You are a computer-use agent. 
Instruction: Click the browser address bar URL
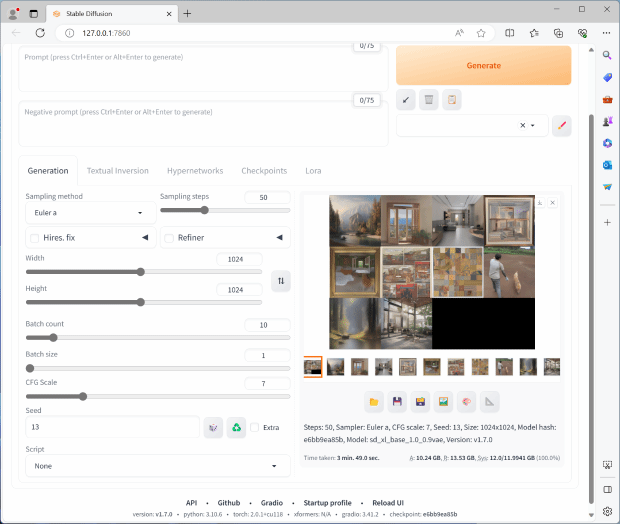click(x=106, y=33)
